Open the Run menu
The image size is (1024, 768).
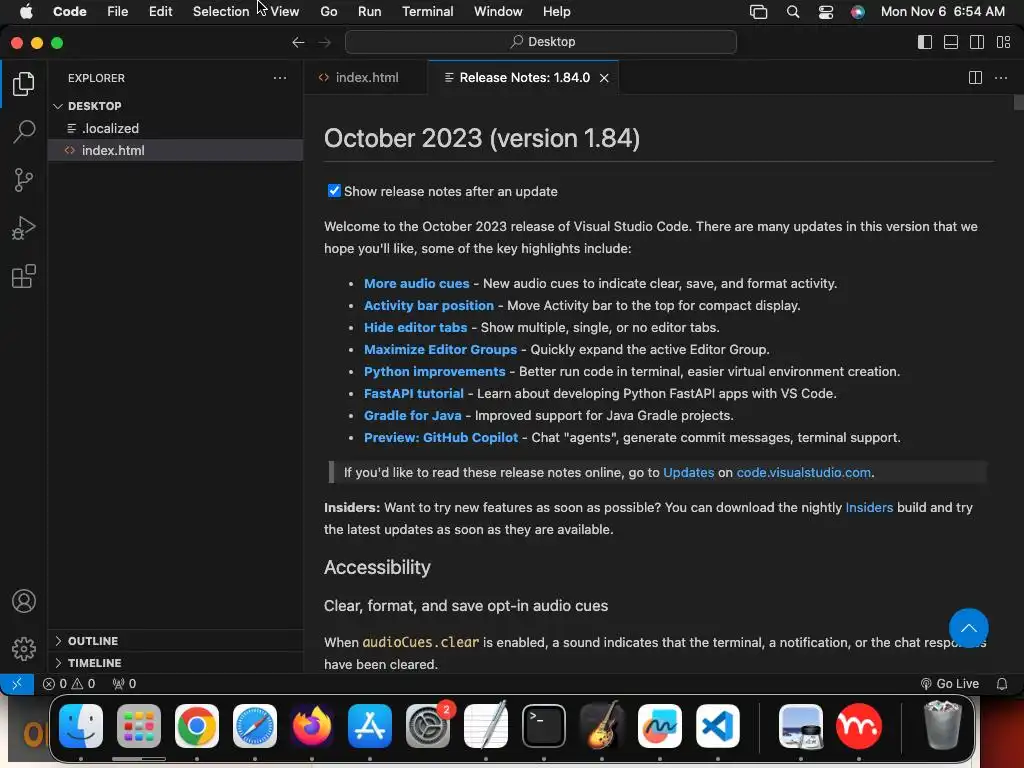[x=369, y=12]
